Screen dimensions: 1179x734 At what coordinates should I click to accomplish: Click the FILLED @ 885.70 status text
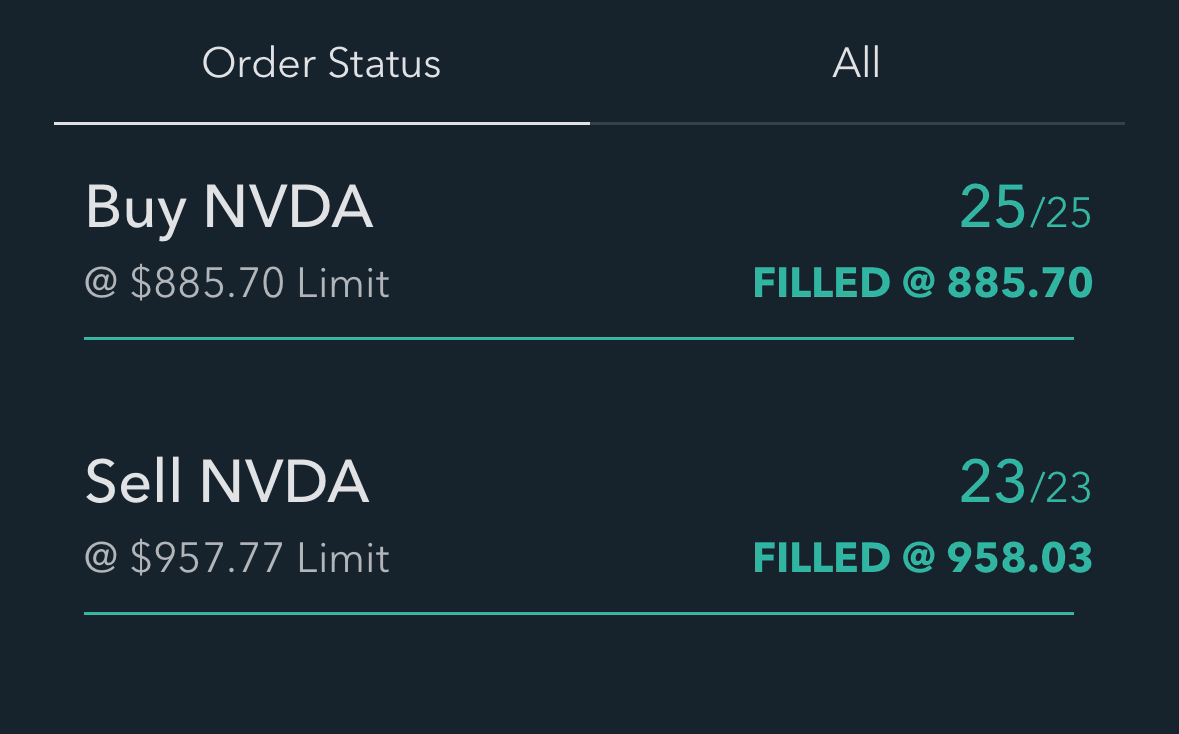coord(922,283)
